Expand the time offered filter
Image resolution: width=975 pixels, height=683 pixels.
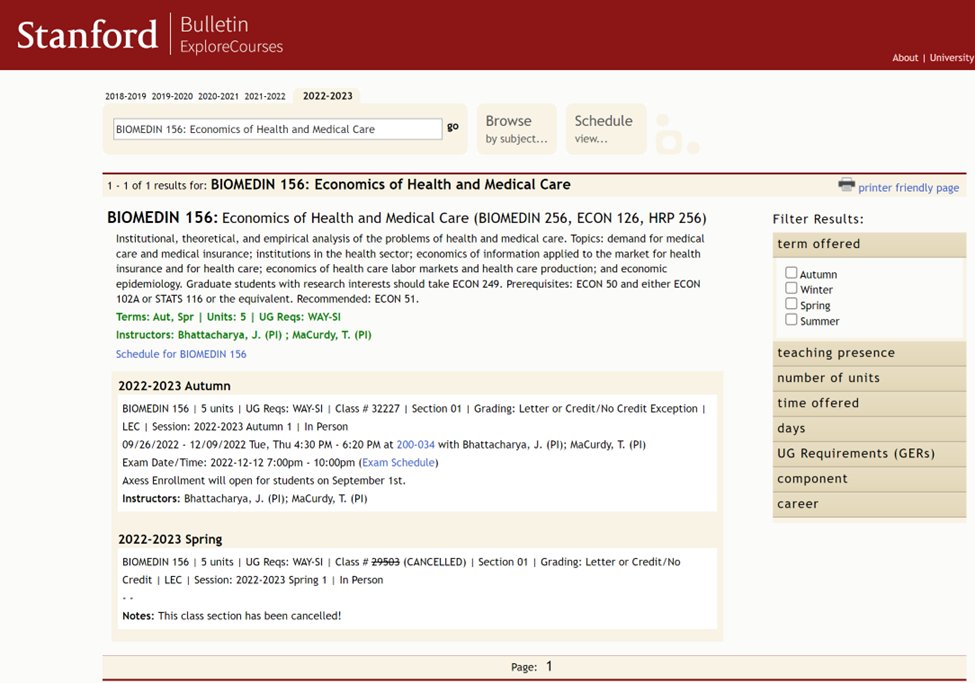point(869,403)
